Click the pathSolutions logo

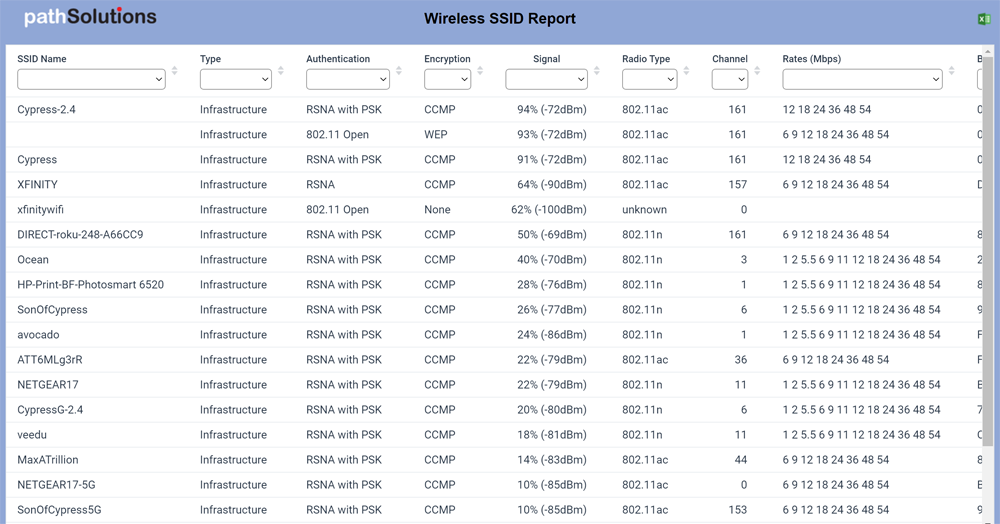[90, 17]
